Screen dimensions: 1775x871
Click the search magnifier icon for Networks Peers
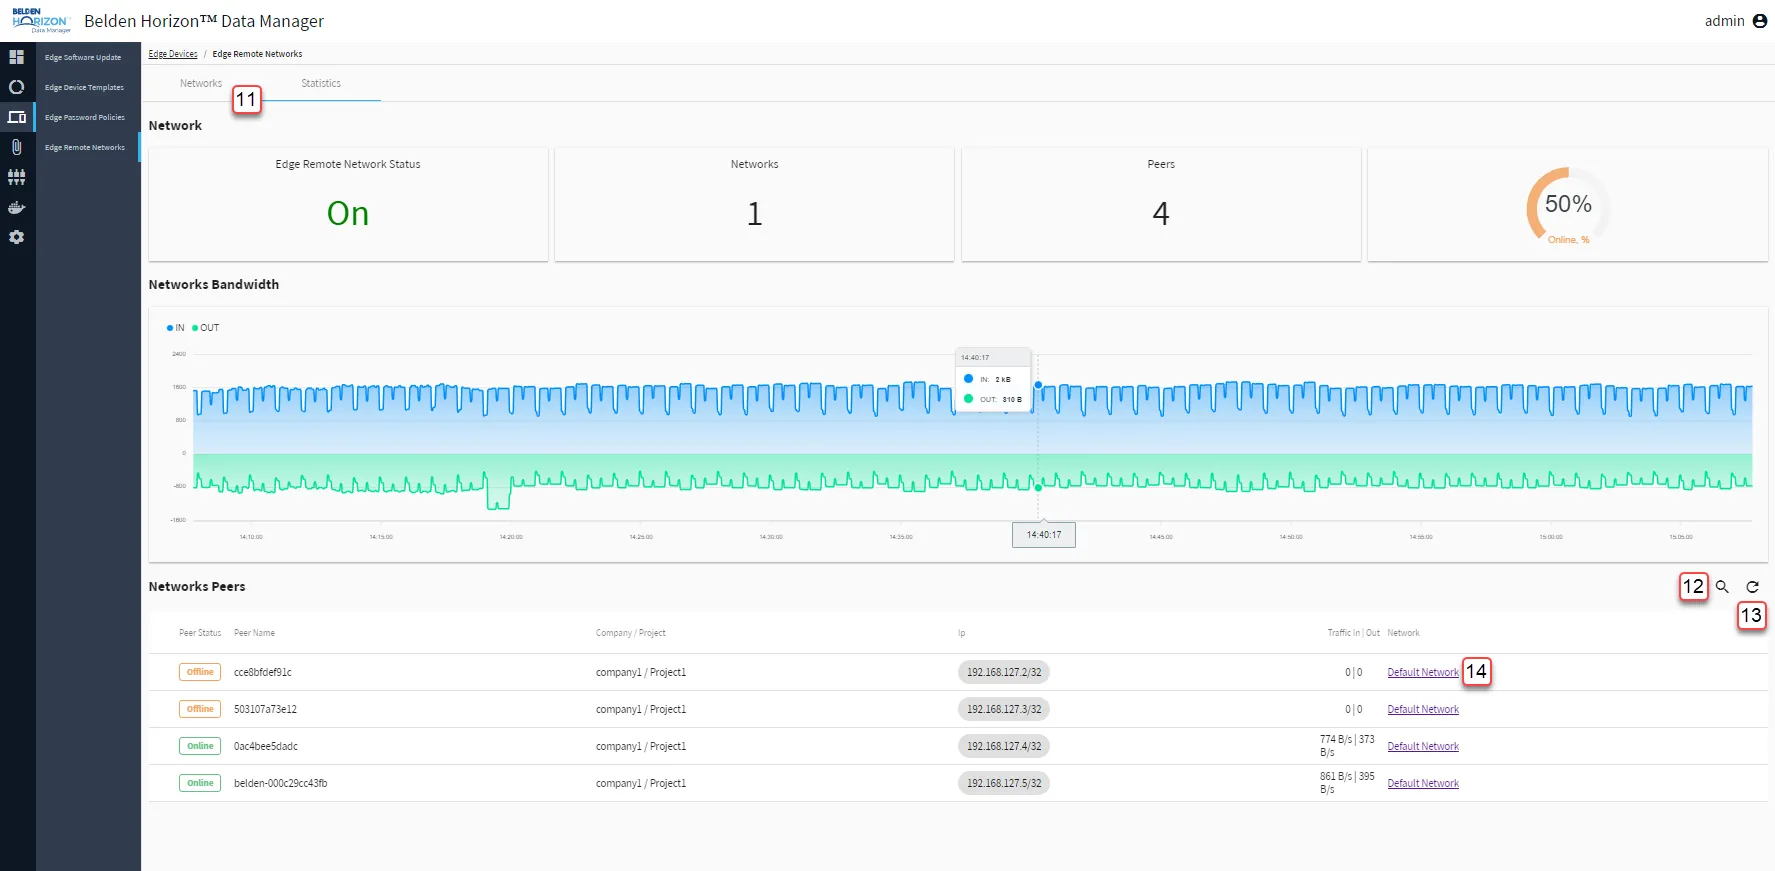1722,587
